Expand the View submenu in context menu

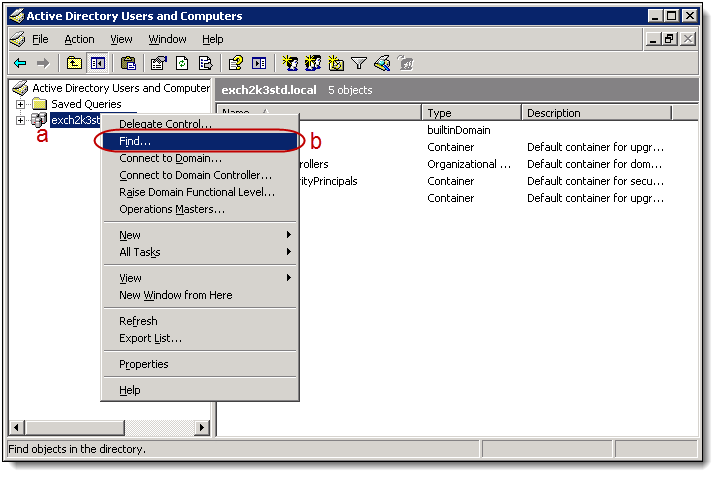(200, 278)
